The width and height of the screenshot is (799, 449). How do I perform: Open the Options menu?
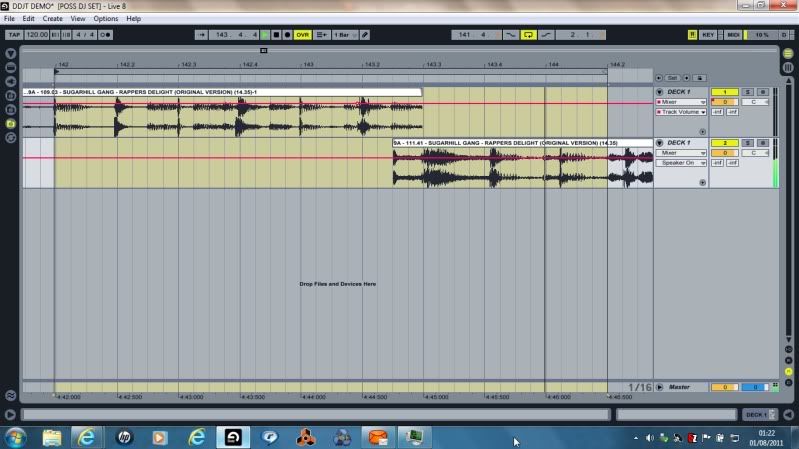[x=106, y=19]
